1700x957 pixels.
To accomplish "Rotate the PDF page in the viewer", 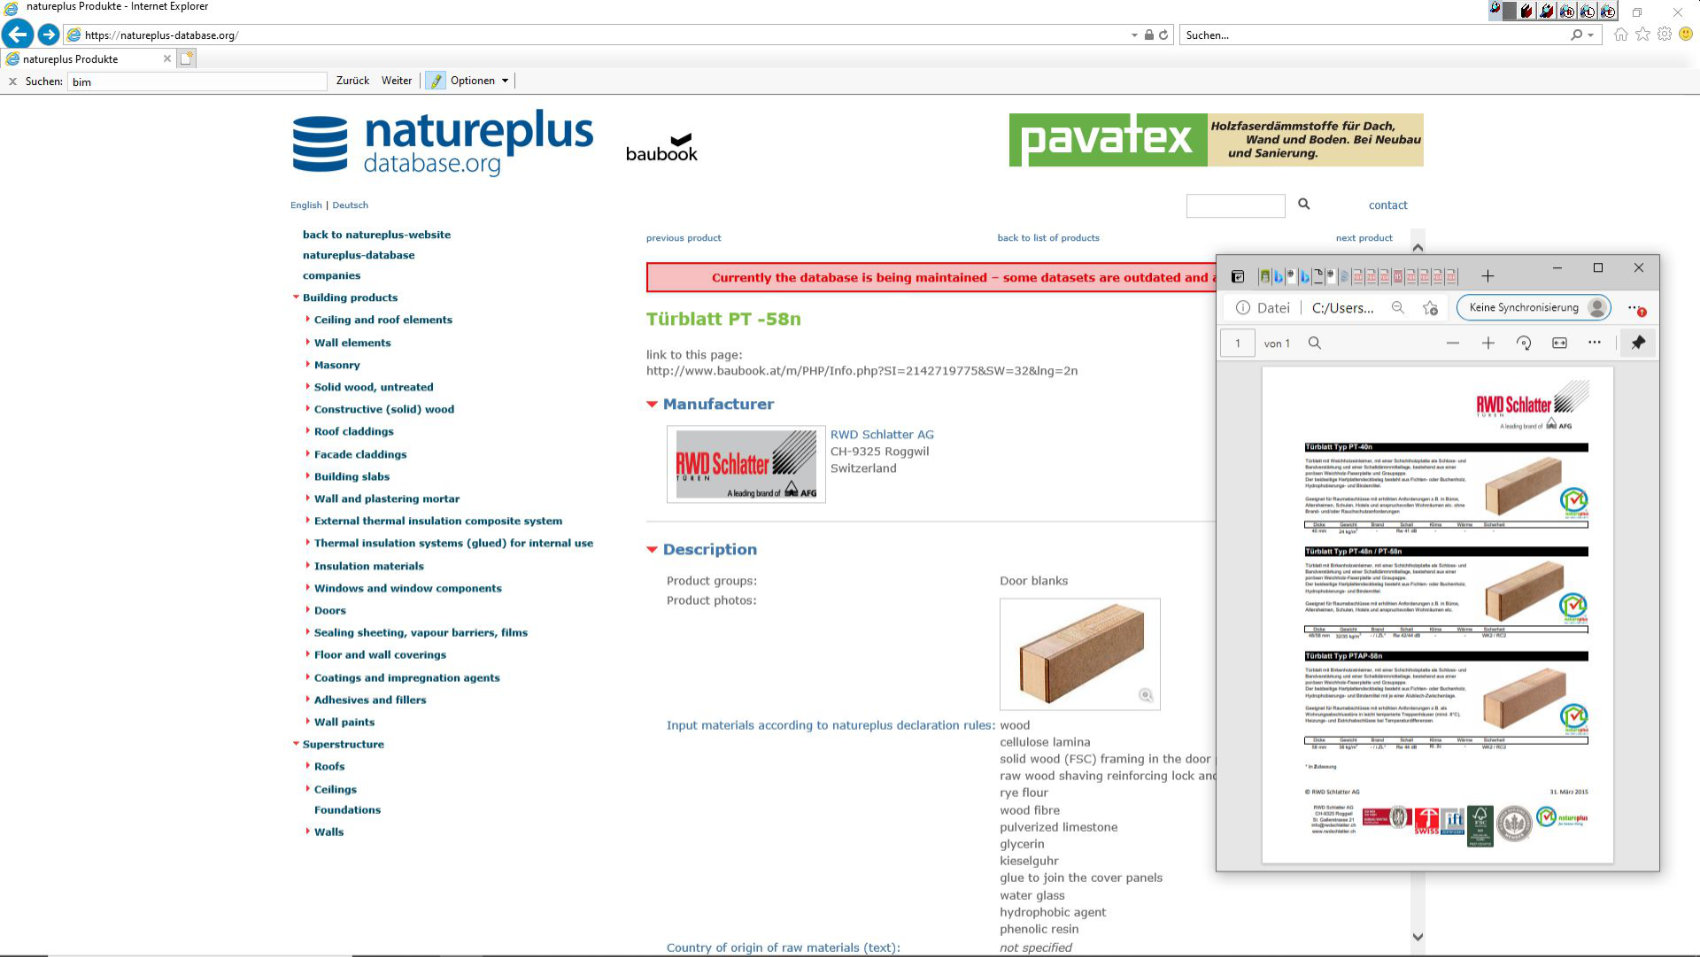I will tap(1524, 343).
